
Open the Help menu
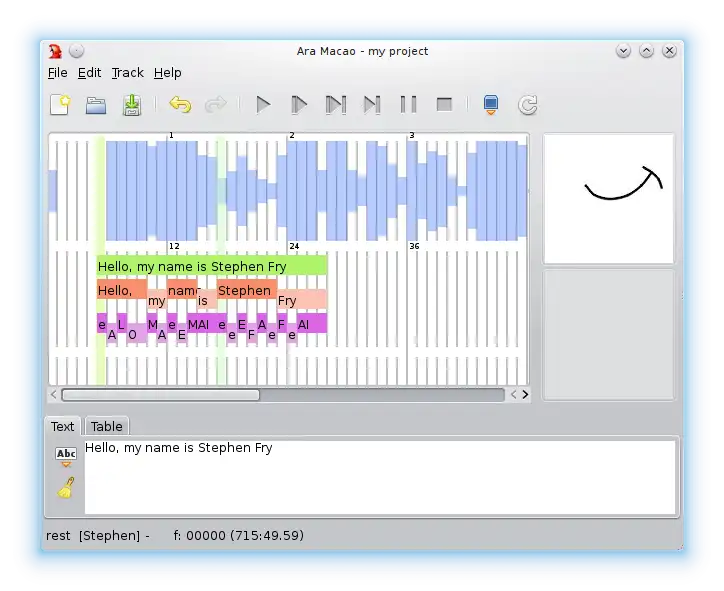(x=168, y=73)
